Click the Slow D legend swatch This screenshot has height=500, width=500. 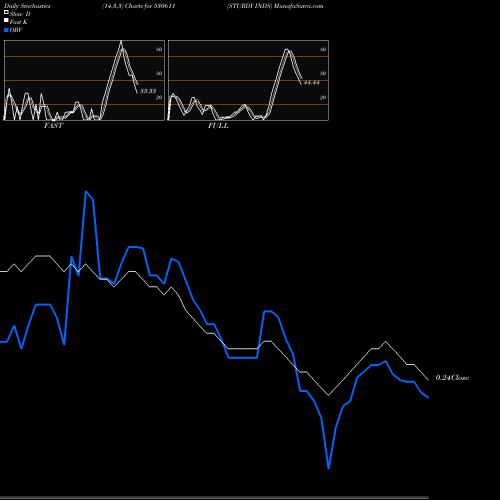[6, 13]
